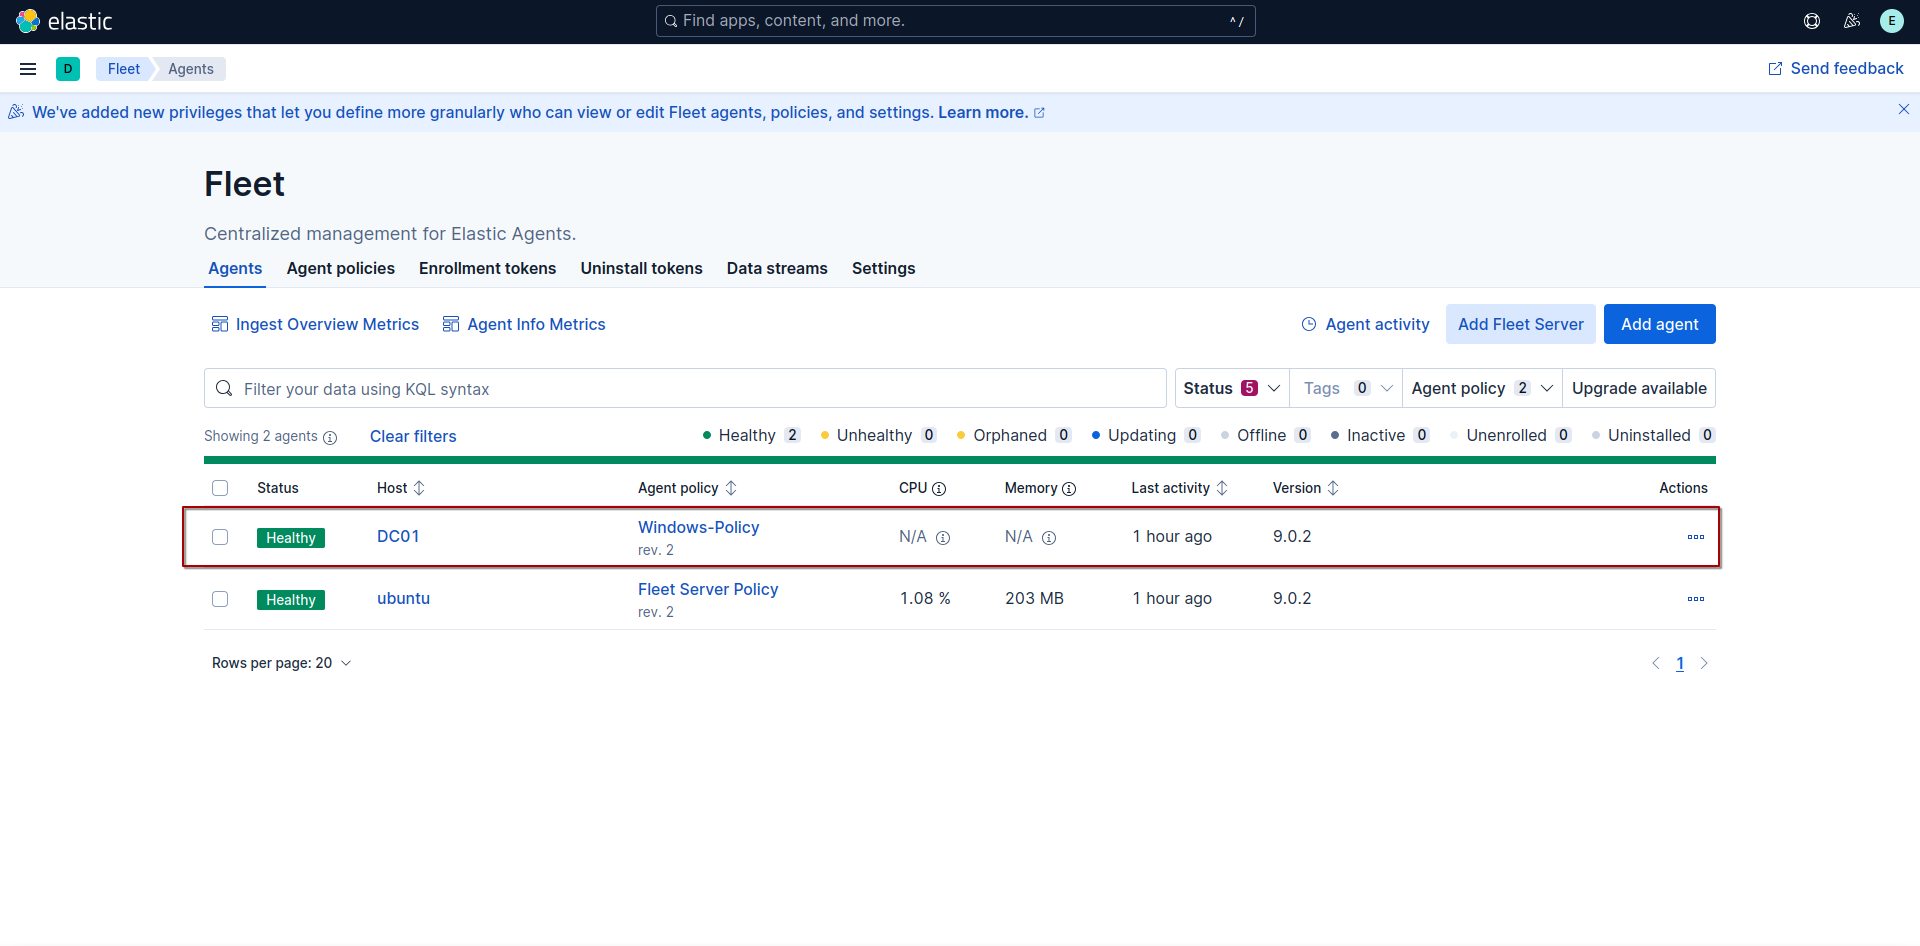Click the Memory column info icon

tap(1069, 489)
